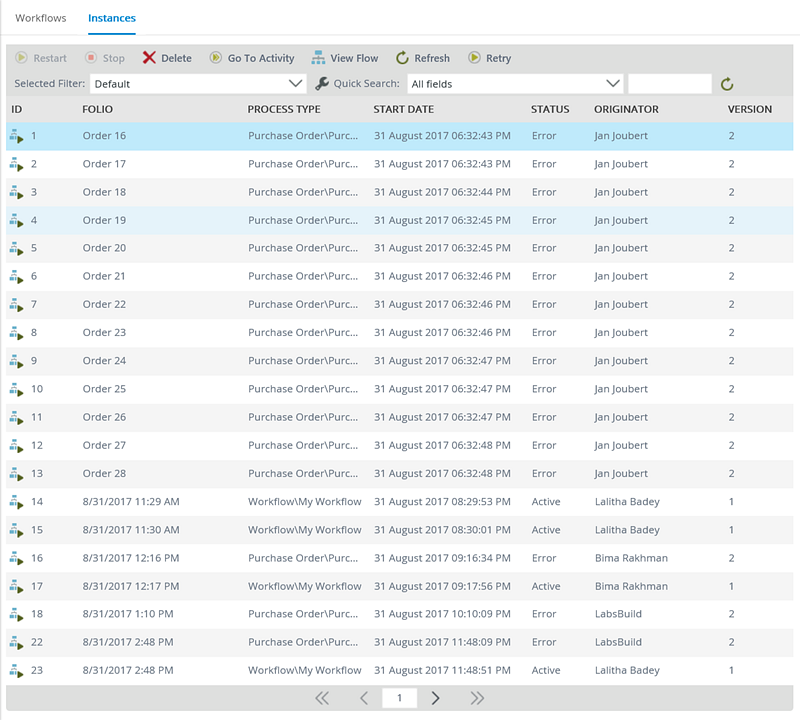Select the Instances tab
Viewport: 800px width, 720px height.
click(112, 18)
